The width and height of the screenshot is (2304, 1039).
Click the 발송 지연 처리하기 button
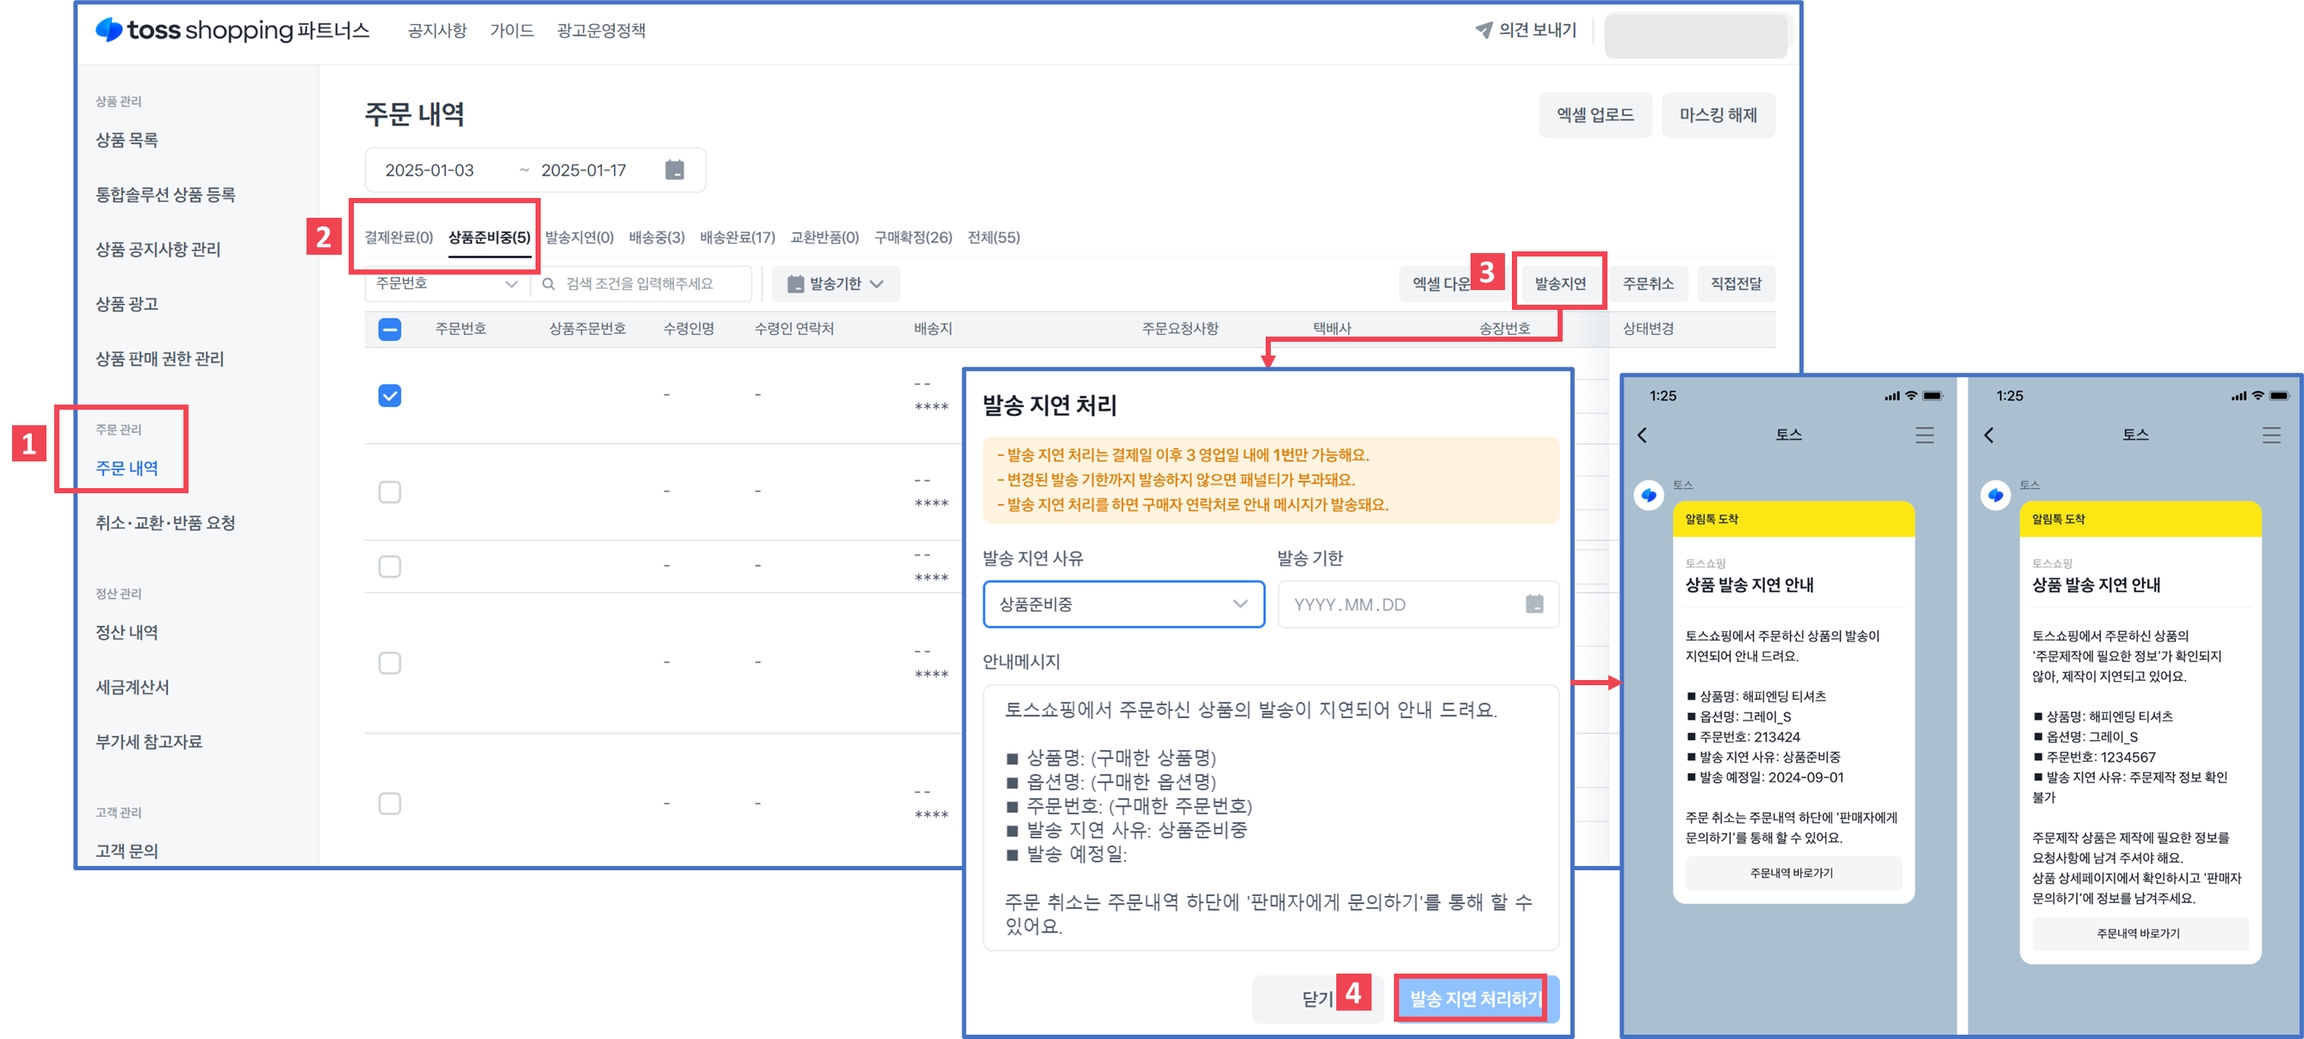(1474, 998)
